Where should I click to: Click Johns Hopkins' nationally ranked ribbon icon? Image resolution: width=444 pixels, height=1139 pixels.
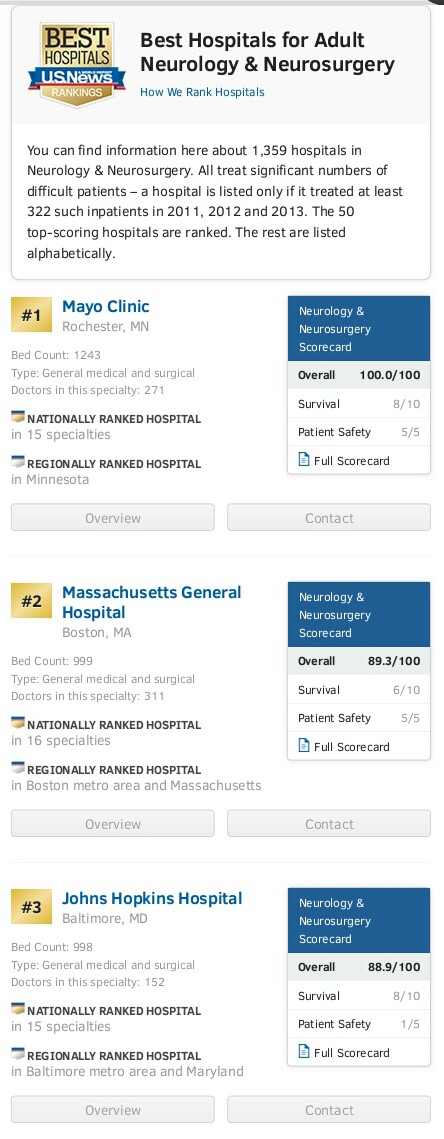click(18, 1010)
